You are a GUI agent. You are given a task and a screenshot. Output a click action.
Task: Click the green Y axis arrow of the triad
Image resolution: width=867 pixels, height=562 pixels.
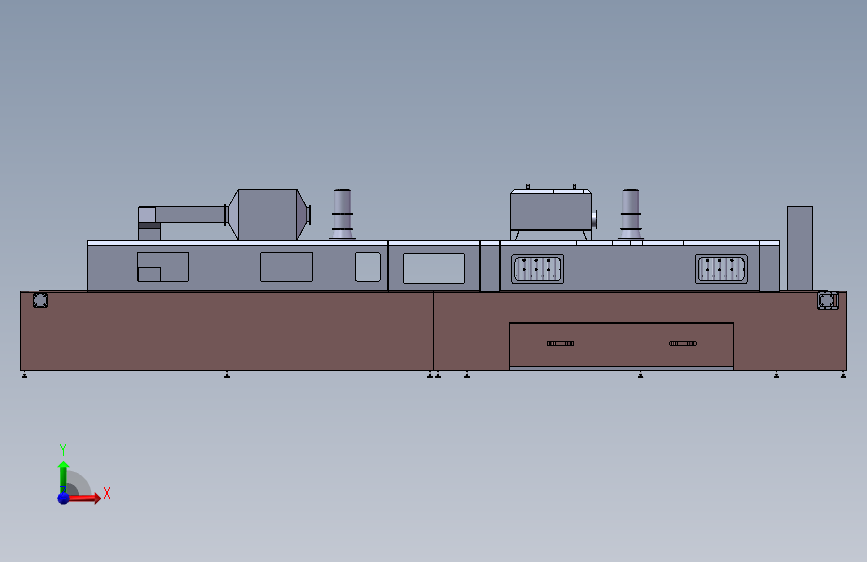63,477
